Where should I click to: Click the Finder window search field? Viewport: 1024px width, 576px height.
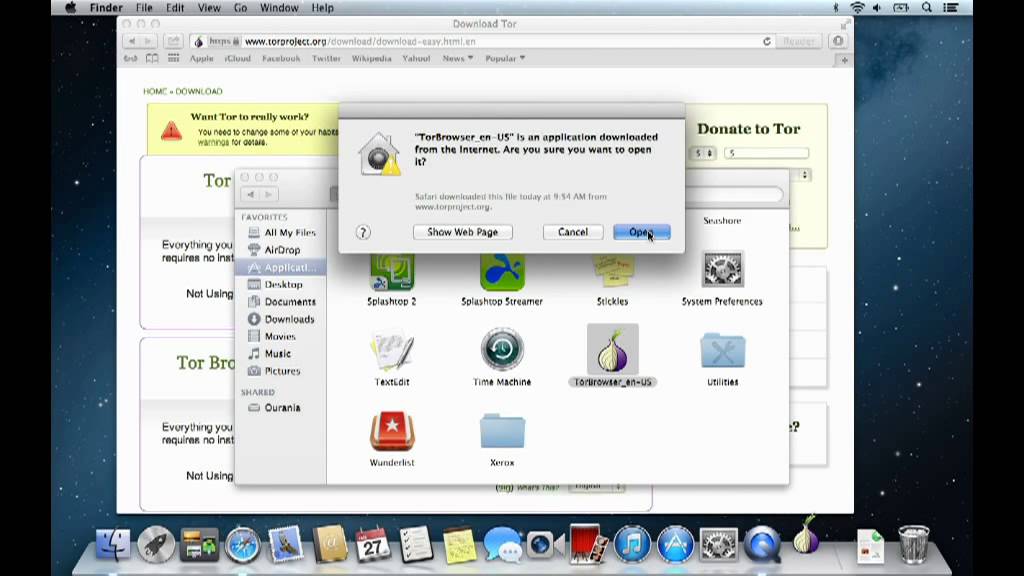(735, 195)
